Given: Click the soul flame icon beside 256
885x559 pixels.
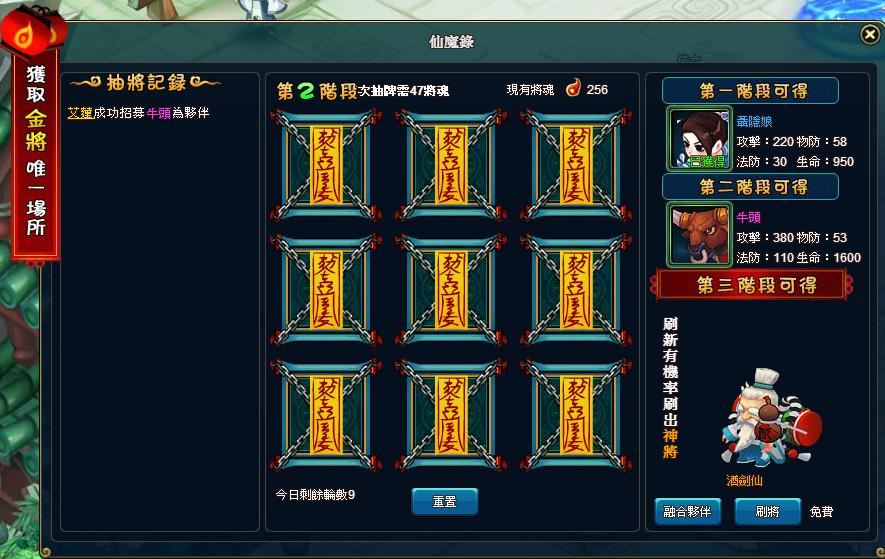Looking at the screenshot, I should point(573,88).
